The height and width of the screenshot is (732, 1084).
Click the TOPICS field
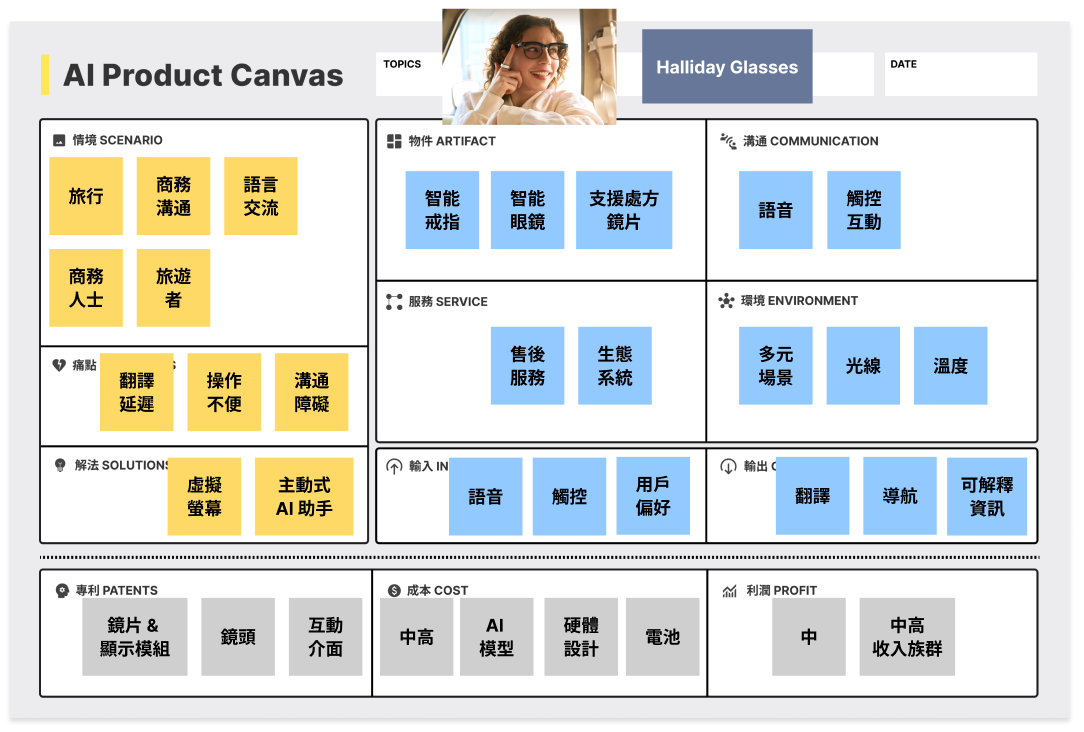coord(409,74)
